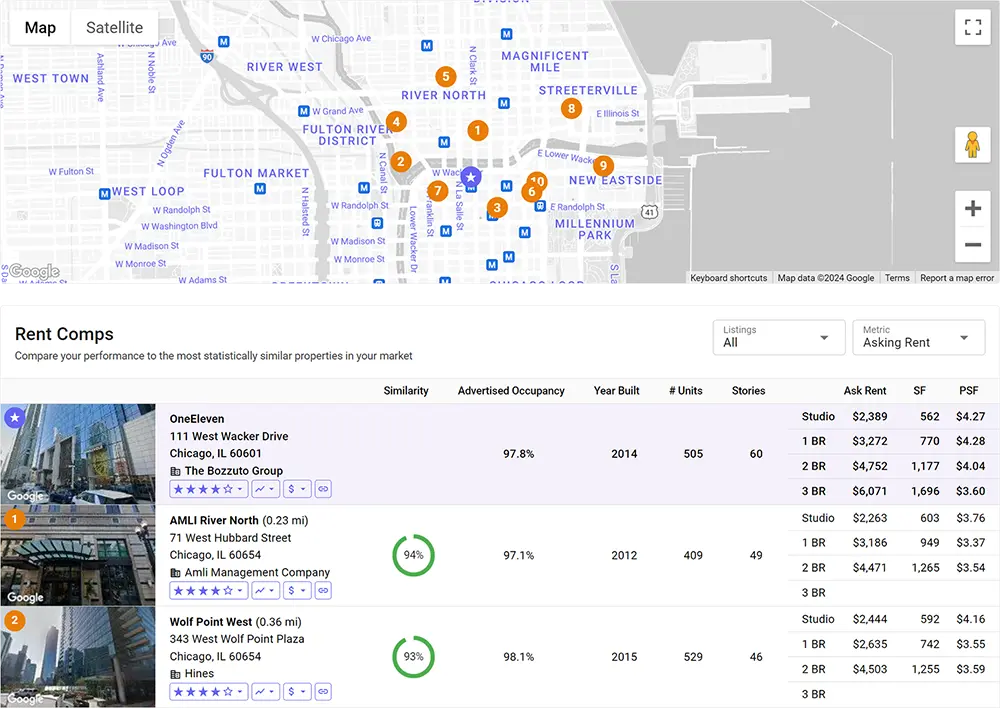Click the AMLI River North property thumbnail photo

pyautogui.click(x=78, y=555)
